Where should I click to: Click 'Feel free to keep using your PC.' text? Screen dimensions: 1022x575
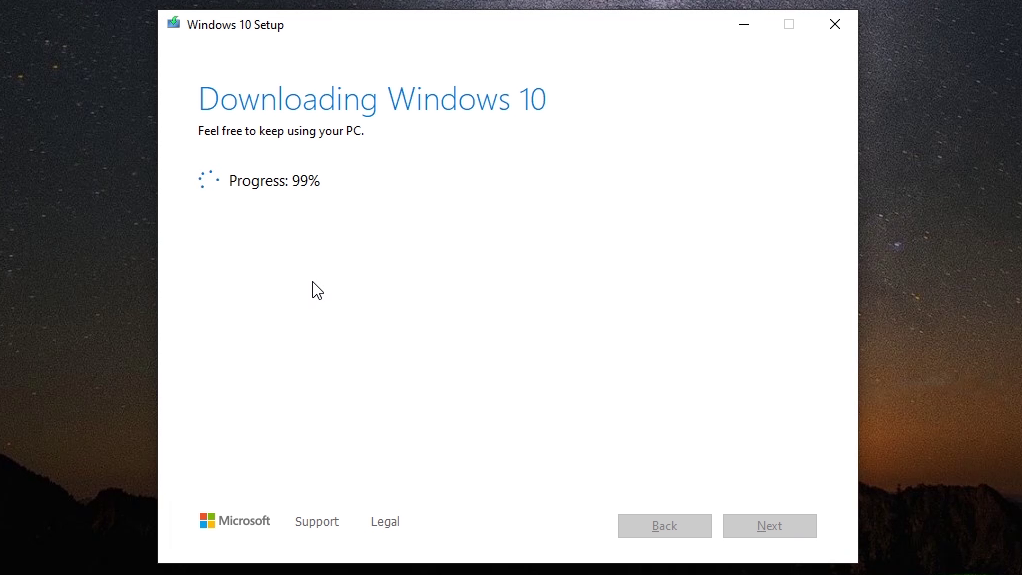tap(281, 131)
